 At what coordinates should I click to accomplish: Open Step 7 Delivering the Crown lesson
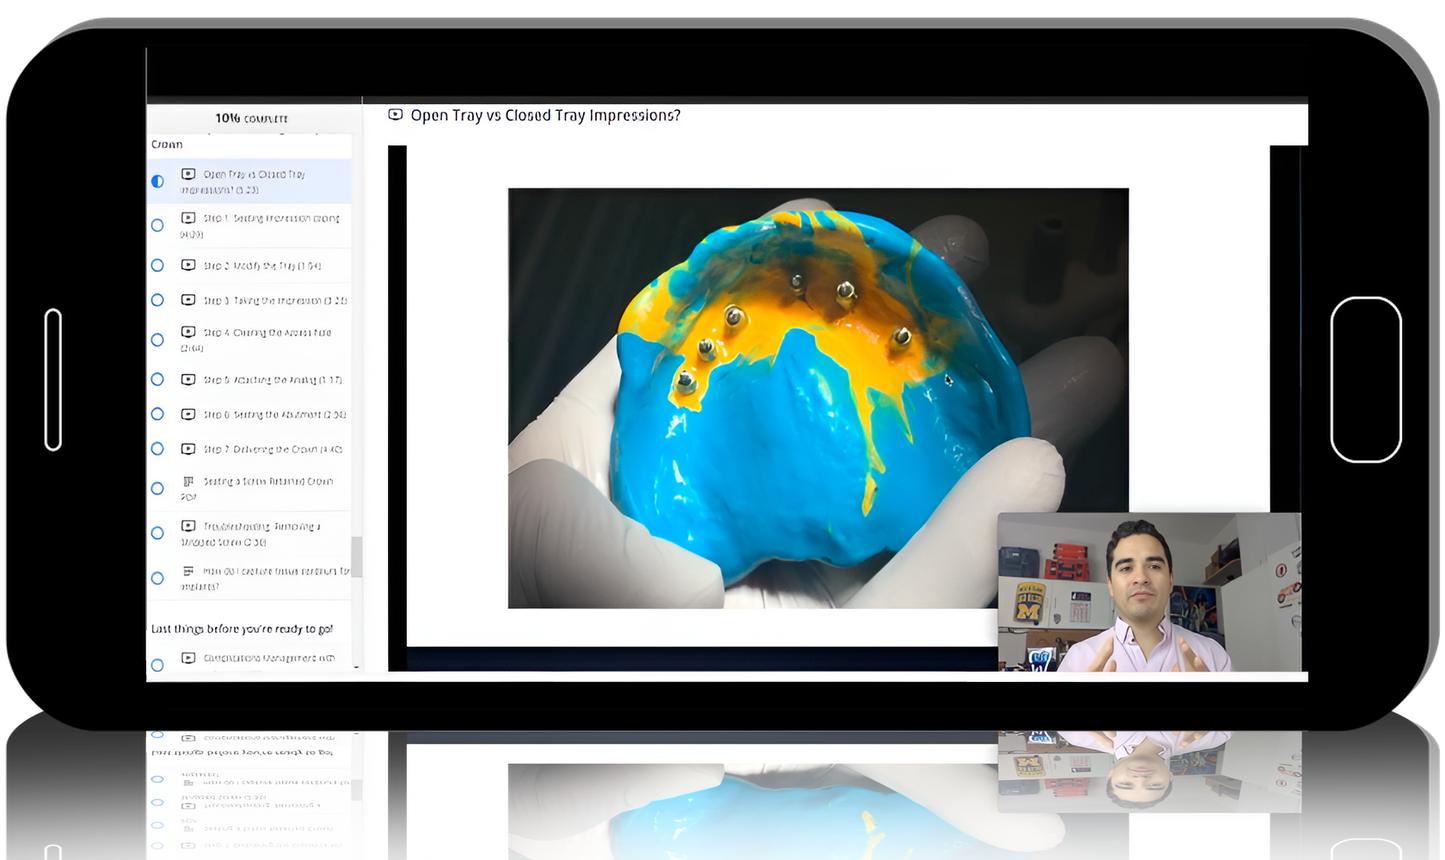tap(273, 450)
